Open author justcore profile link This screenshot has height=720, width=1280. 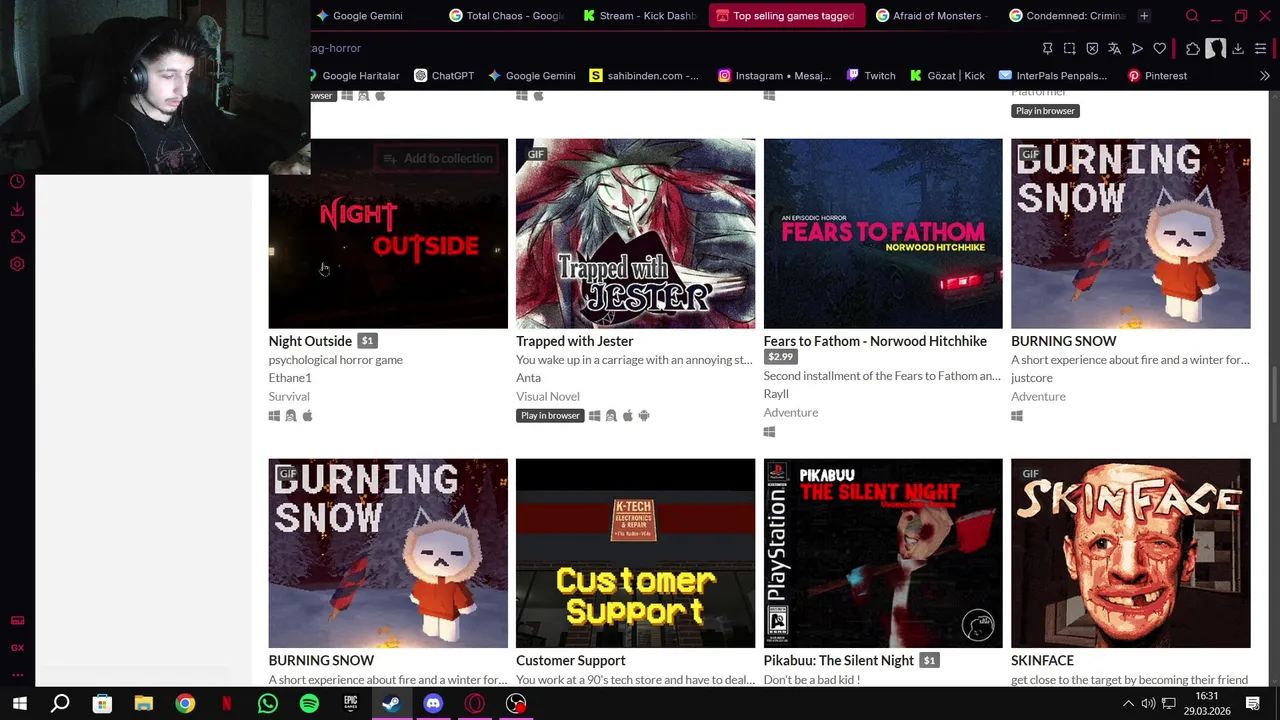click(x=1032, y=378)
